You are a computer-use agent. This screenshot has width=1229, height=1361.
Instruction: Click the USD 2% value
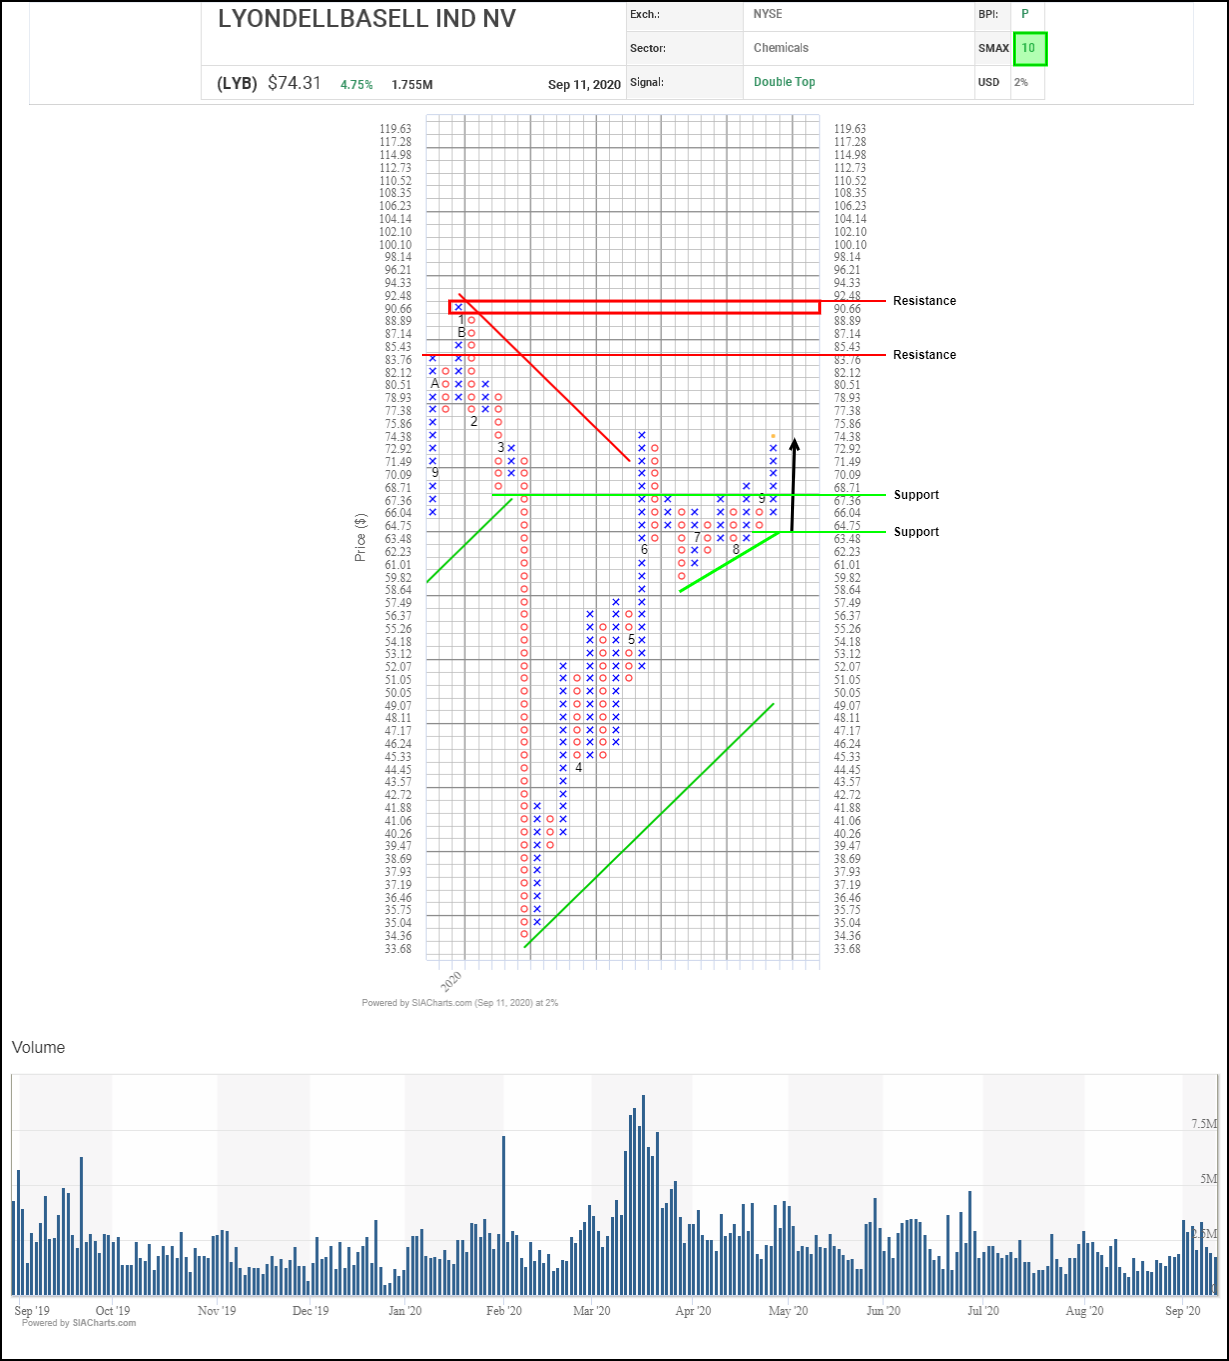pos(1021,82)
